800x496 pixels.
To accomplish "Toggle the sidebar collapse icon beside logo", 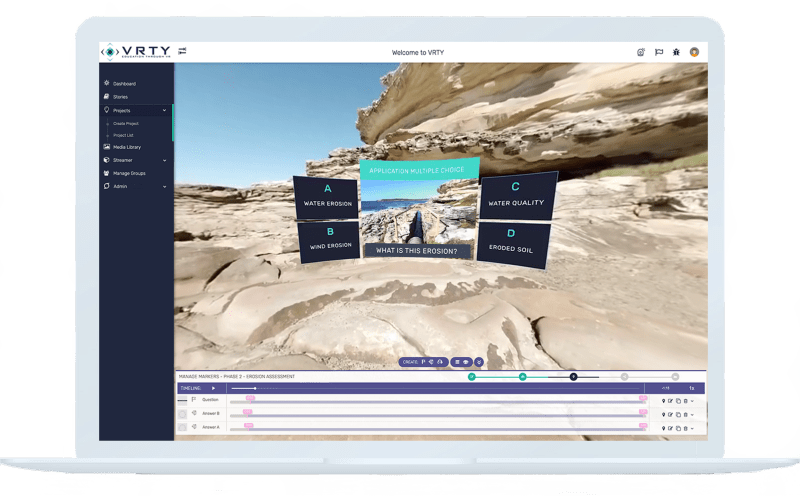I will click(x=182, y=51).
